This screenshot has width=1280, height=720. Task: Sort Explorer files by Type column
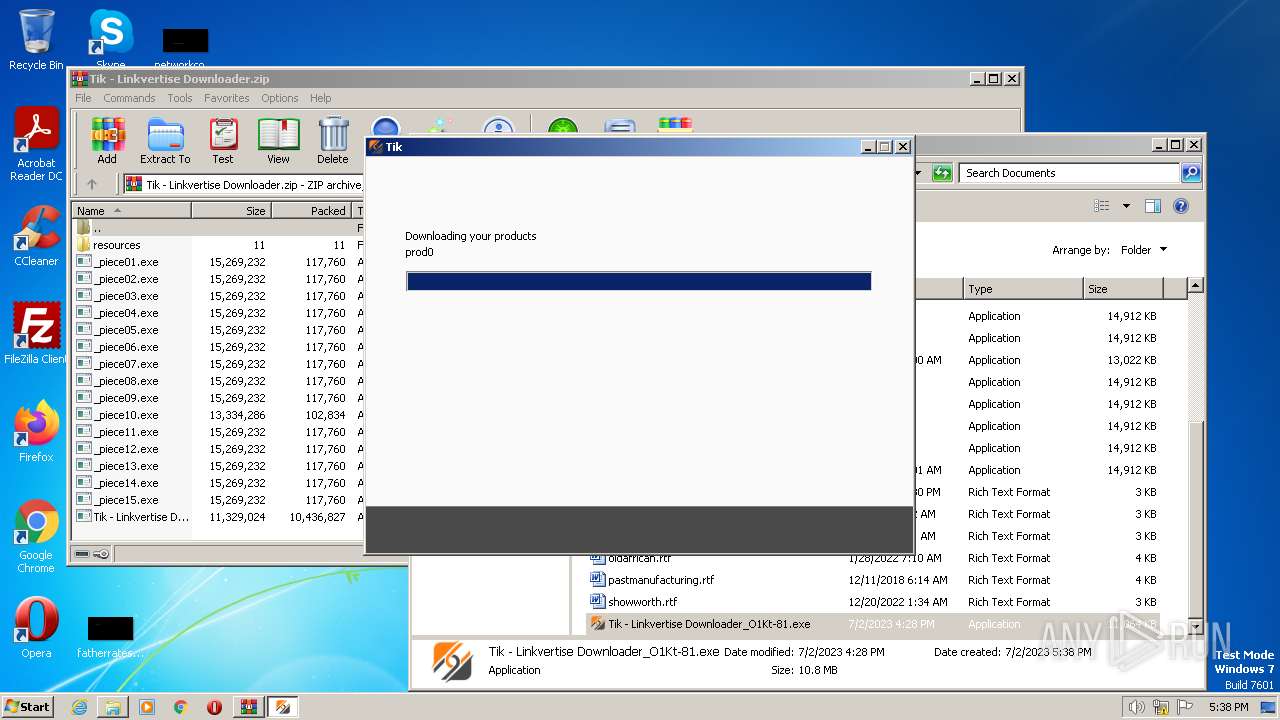(x=1023, y=289)
